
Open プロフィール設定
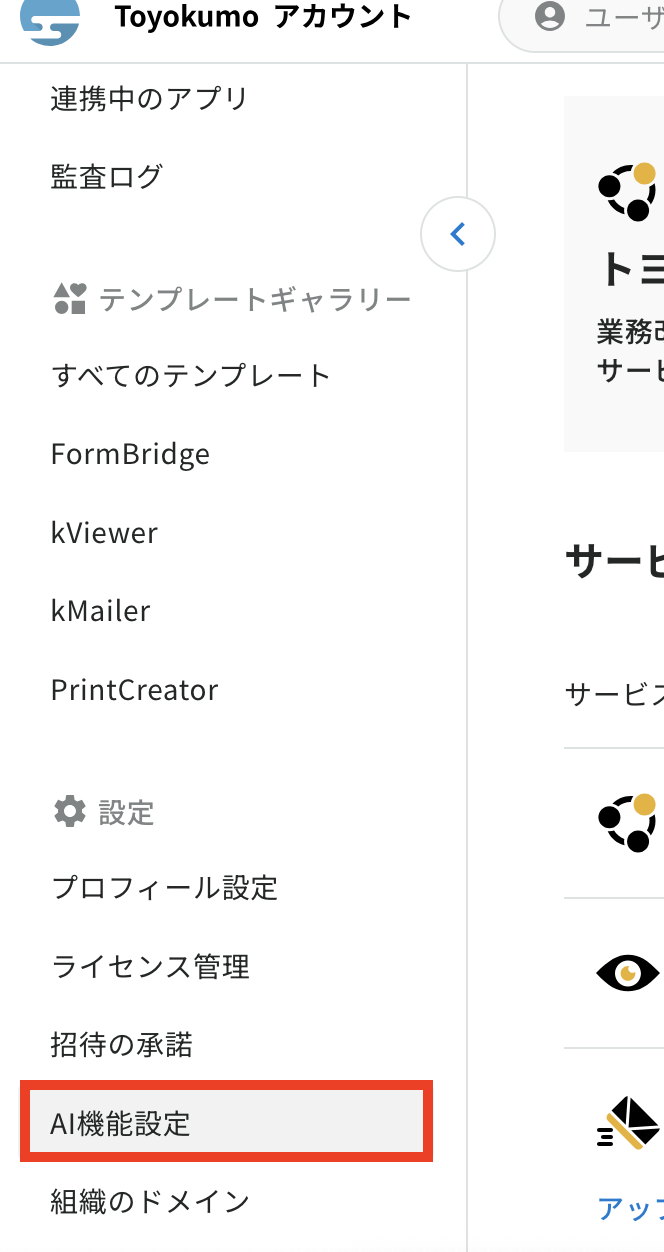click(x=164, y=888)
